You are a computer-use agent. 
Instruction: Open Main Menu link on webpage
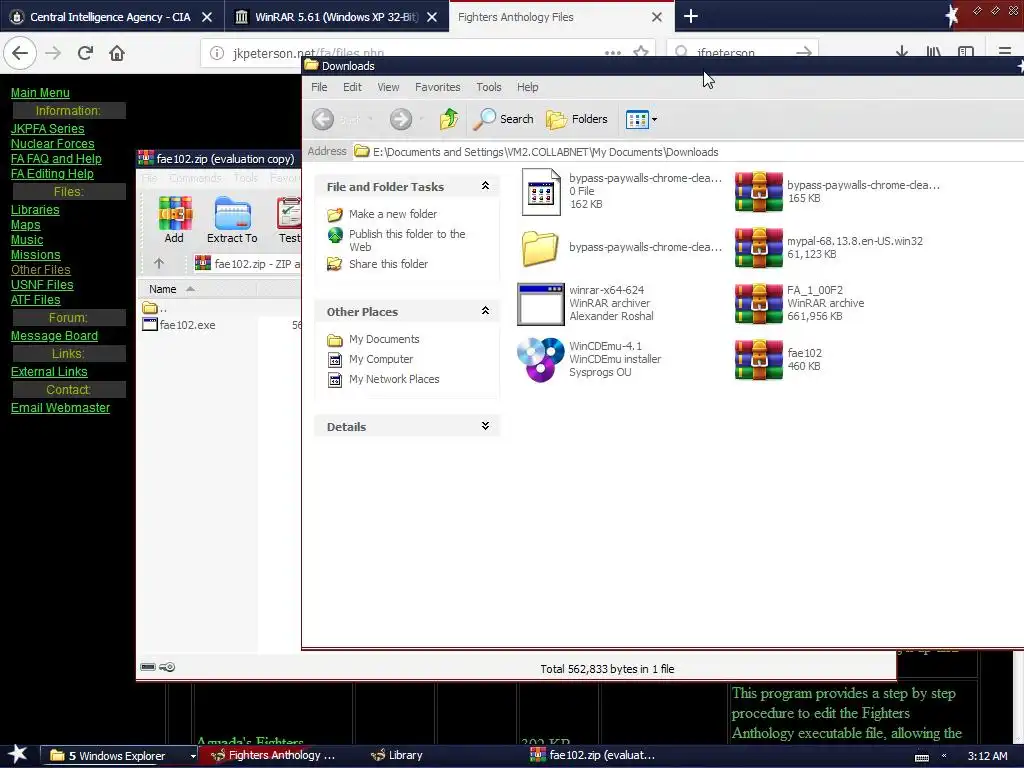40,93
